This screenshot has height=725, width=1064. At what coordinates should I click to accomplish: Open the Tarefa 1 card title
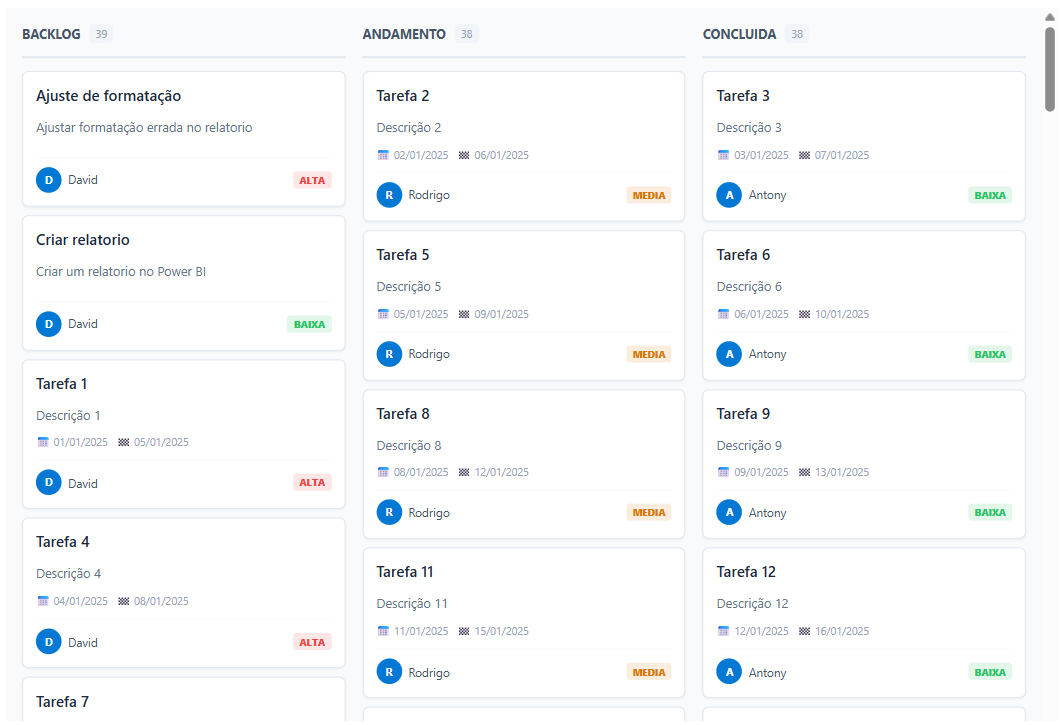(x=62, y=384)
